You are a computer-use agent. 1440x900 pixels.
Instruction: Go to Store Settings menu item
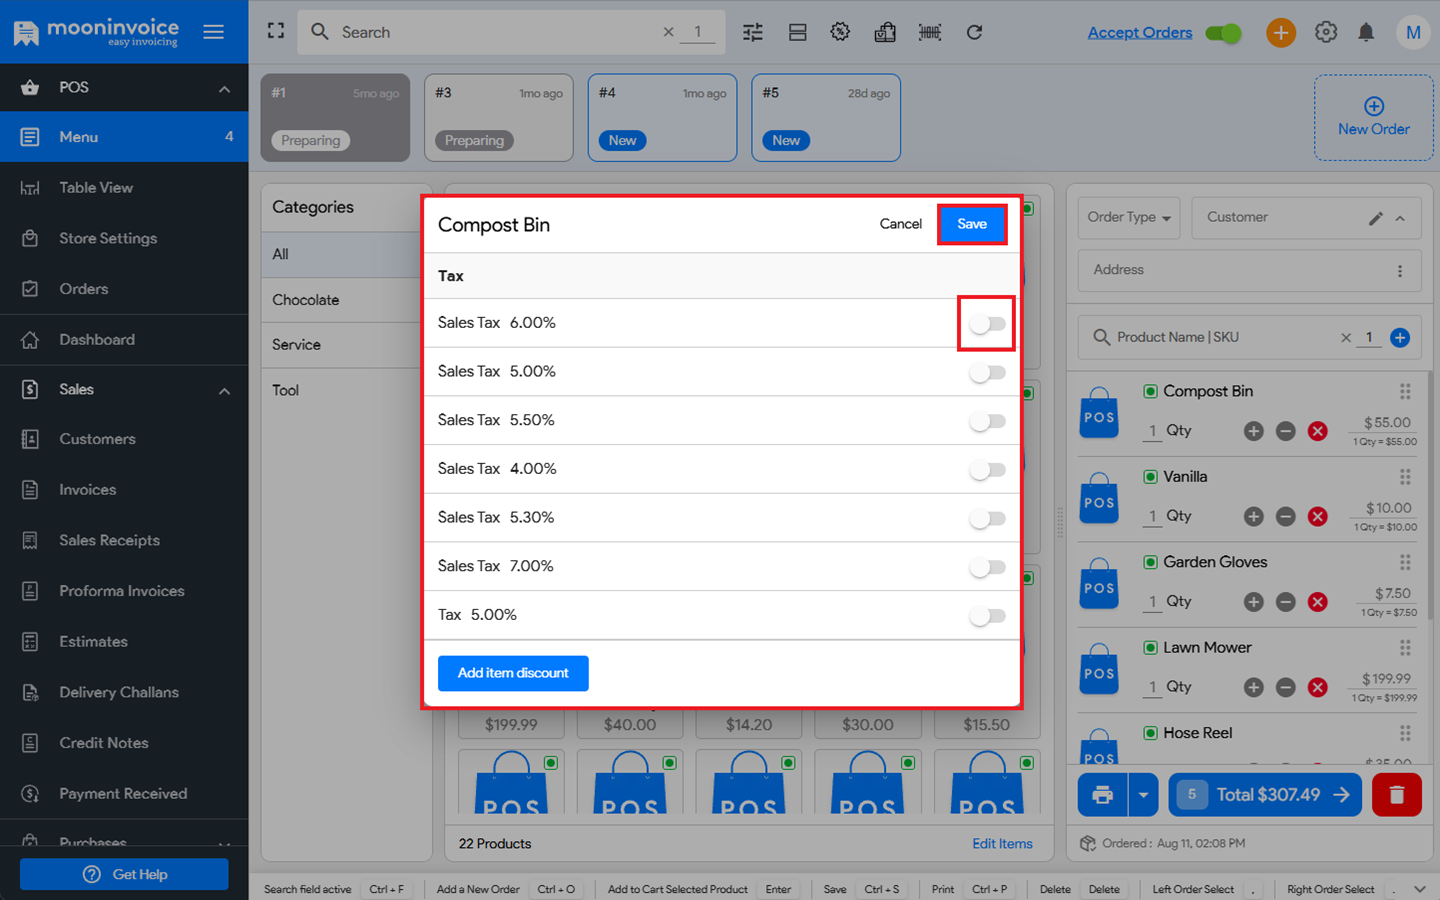(x=107, y=238)
